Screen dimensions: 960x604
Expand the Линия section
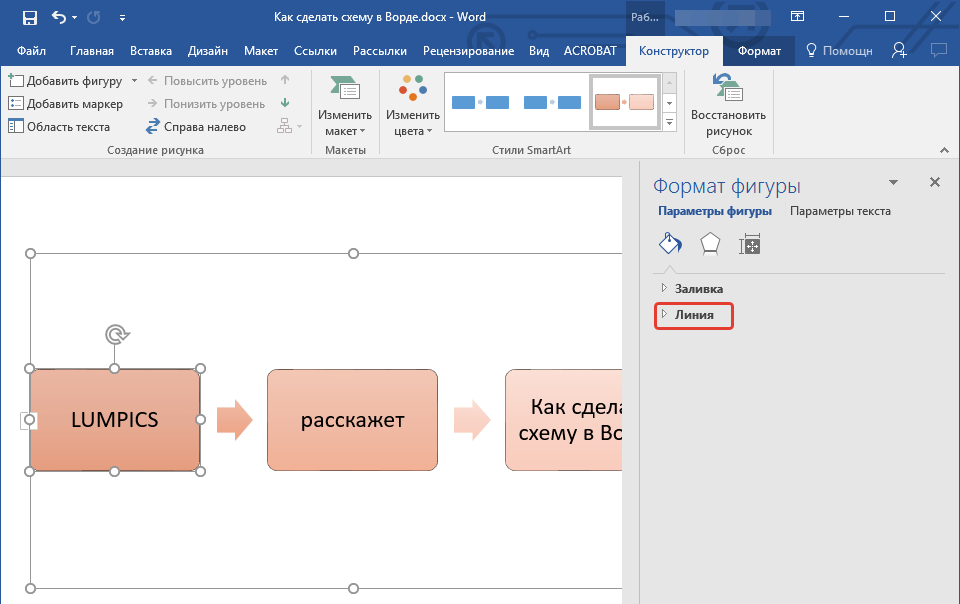(x=694, y=315)
